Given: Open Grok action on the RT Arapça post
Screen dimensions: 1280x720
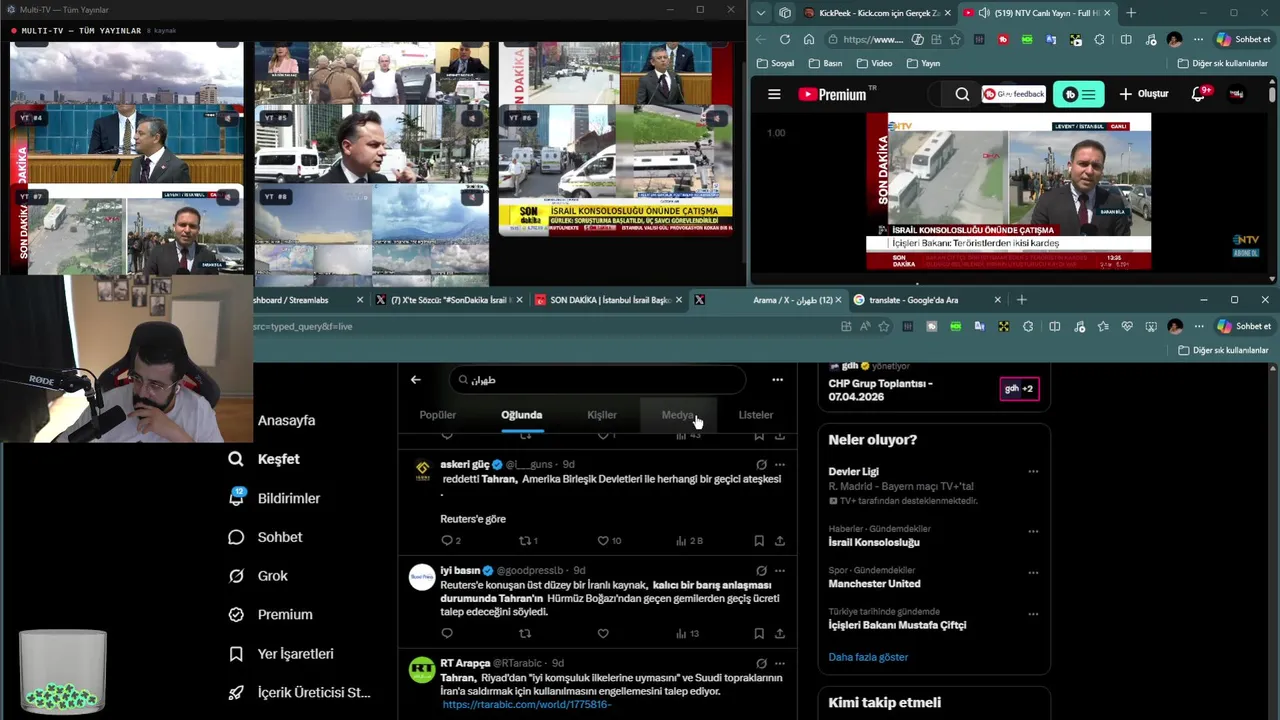Looking at the screenshot, I should [761, 663].
